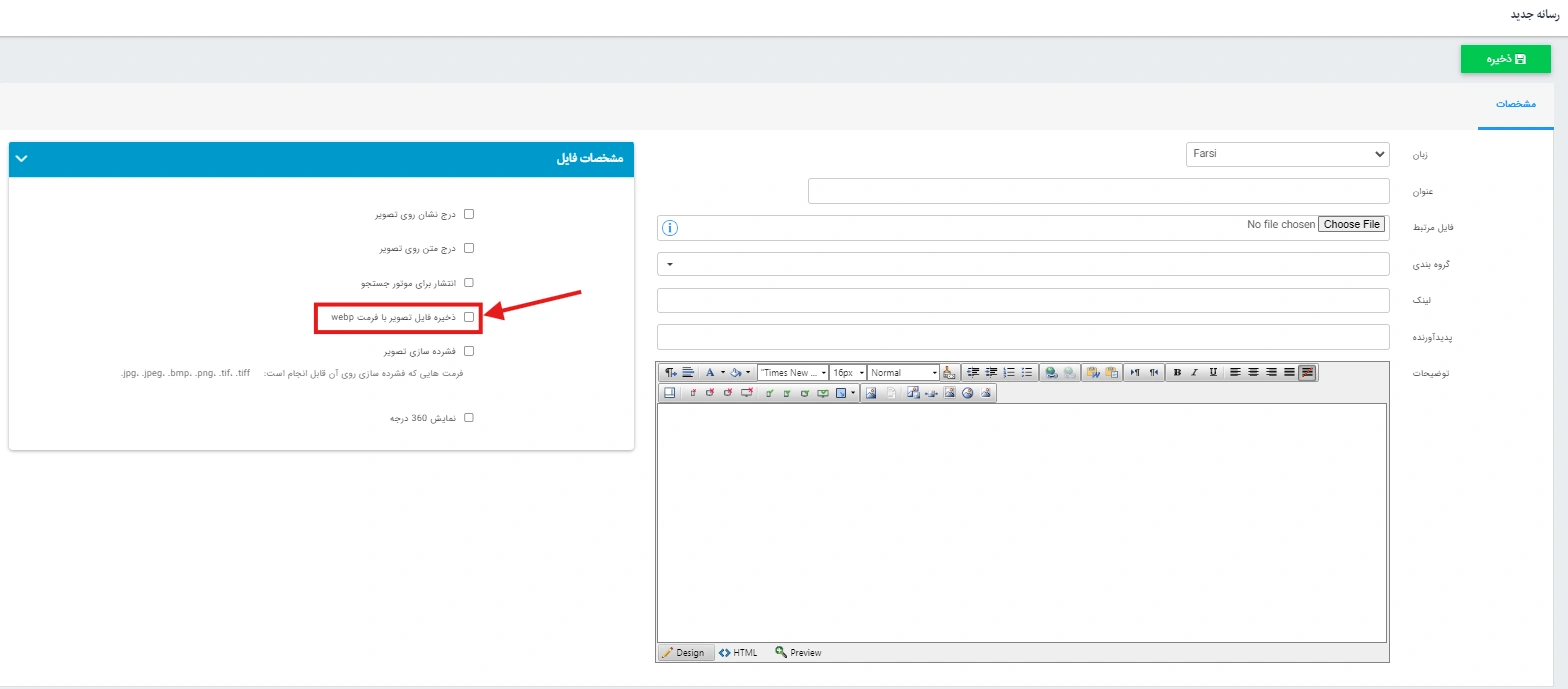The image size is (1568, 689).
Task: Open the Times New Roman font dropdown
Action: click(793, 373)
